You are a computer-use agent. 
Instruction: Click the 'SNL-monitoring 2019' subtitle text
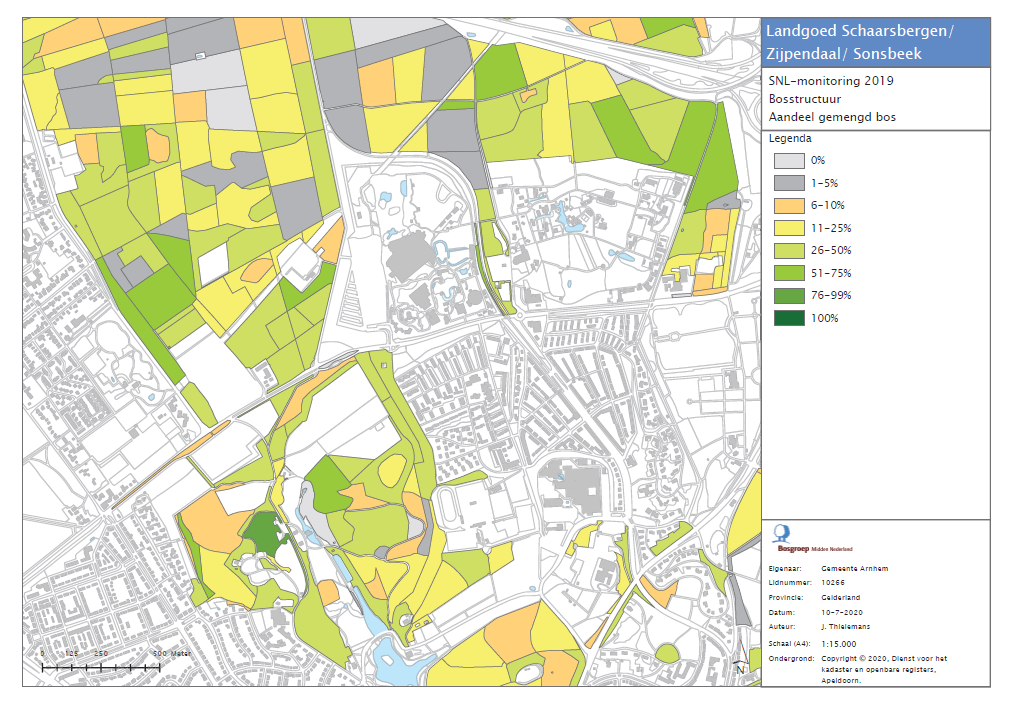pos(830,81)
